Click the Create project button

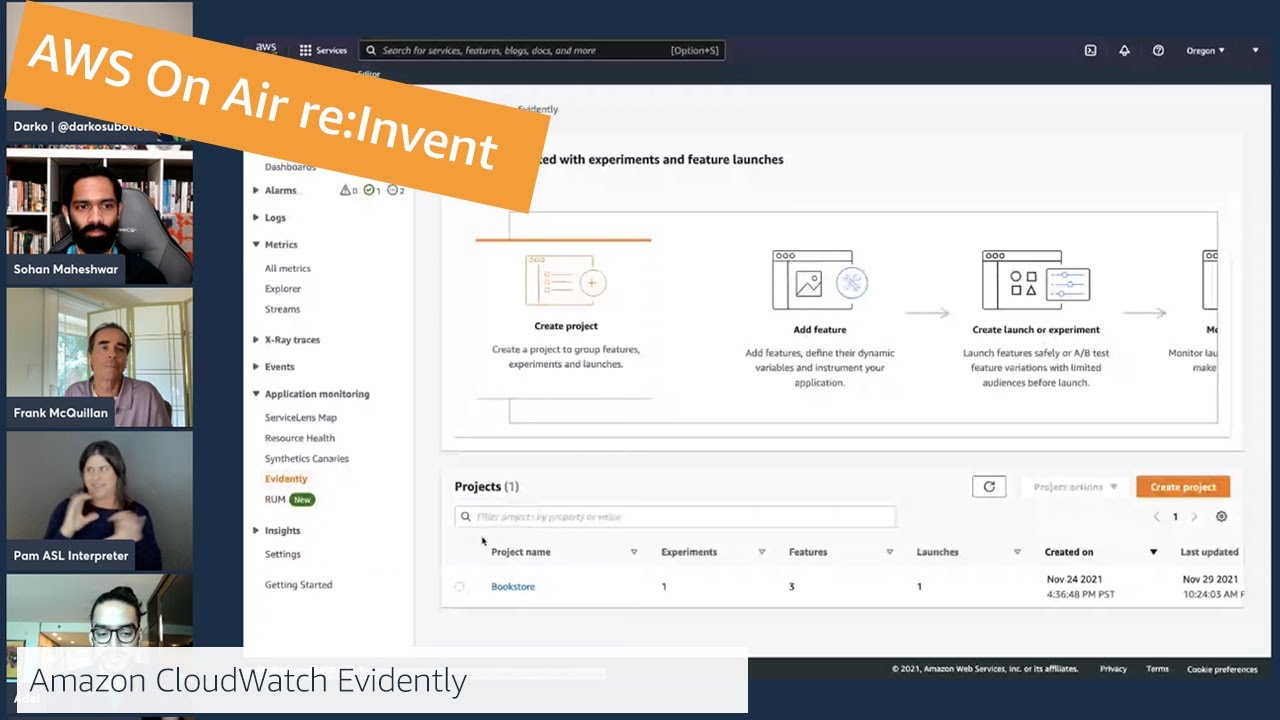(x=1183, y=487)
